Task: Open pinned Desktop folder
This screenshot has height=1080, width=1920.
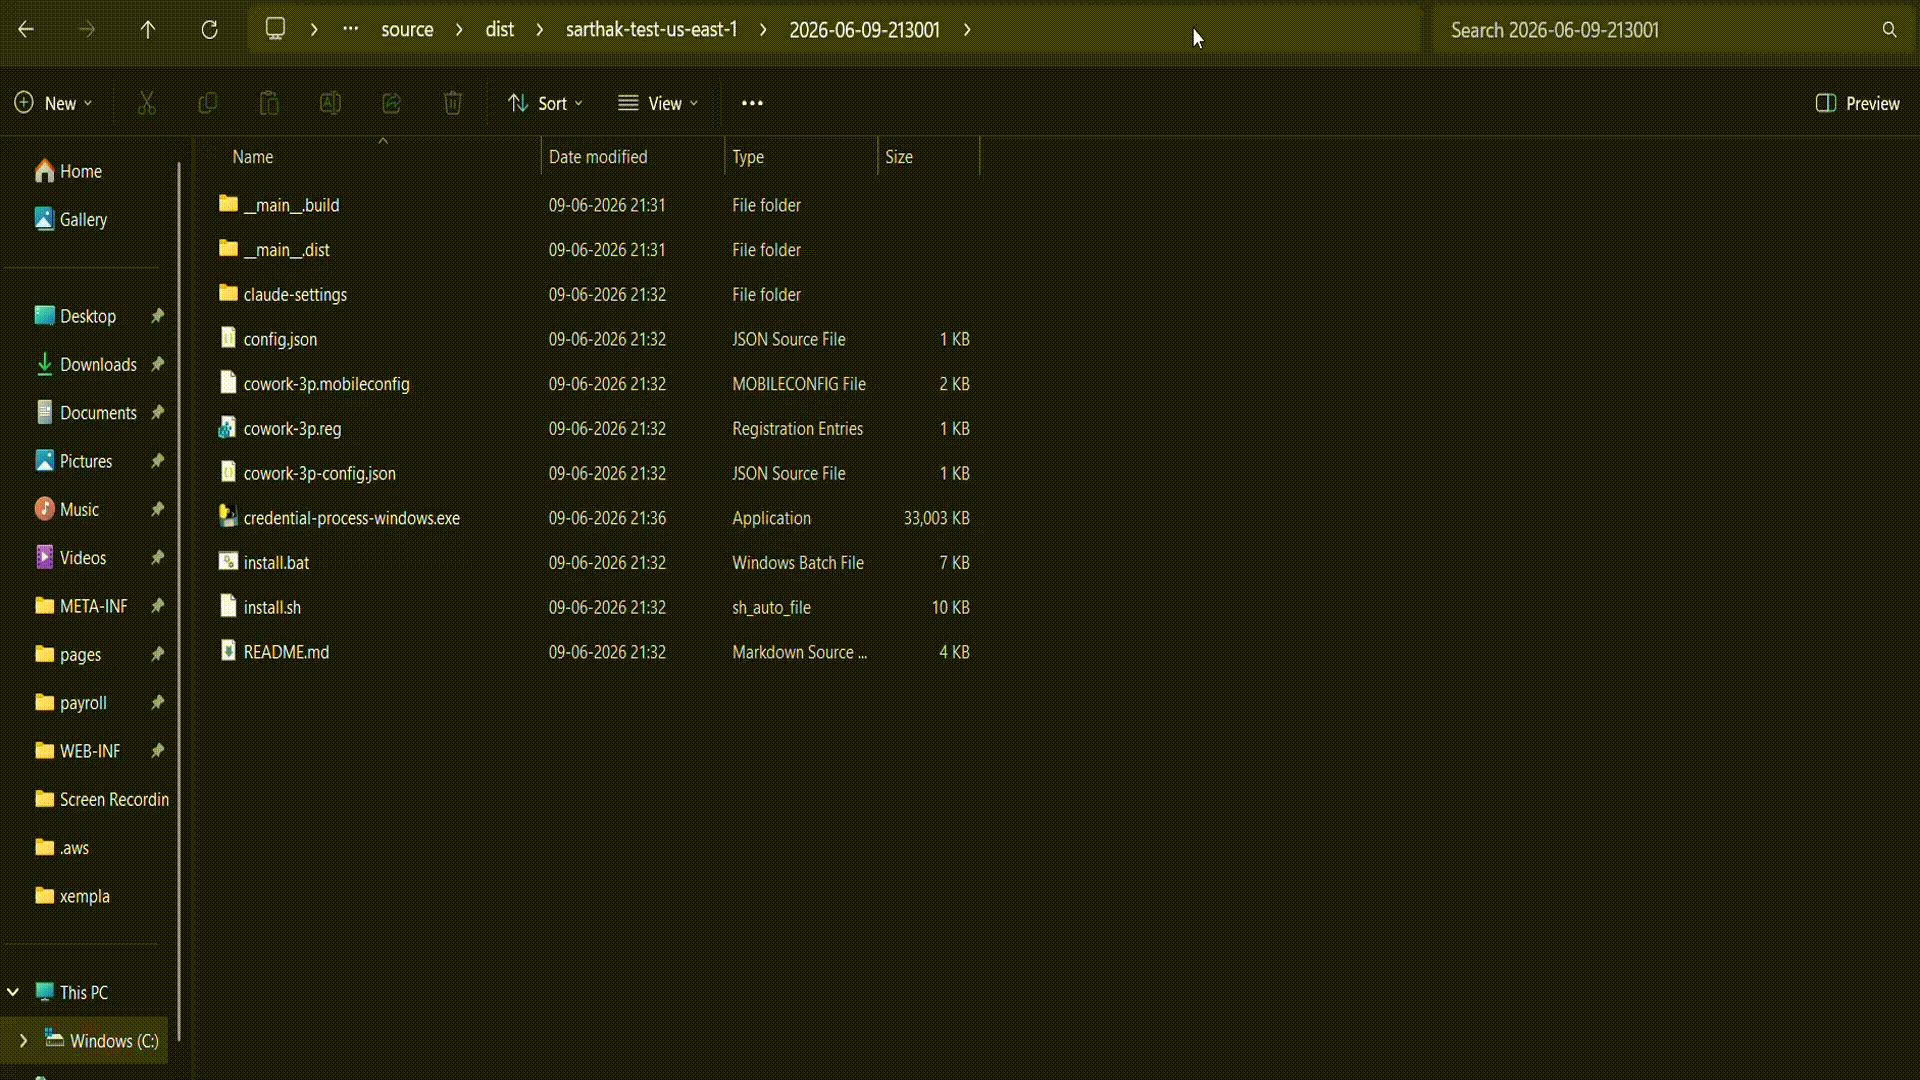Action: coord(88,316)
